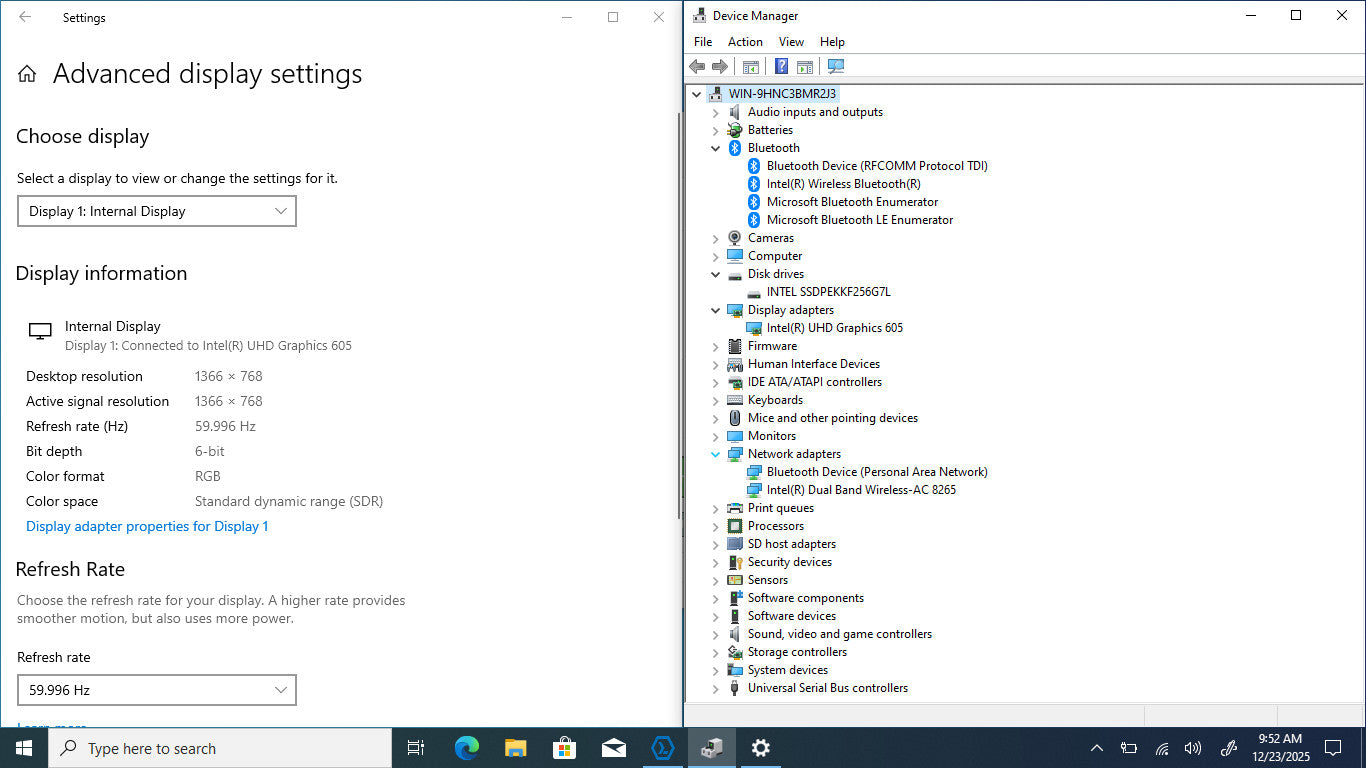Image resolution: width=1366 pixels, height=768 pixels.
Task: Click the Back arrow in Device Manager toolbar
Action: (x=697, y=67)
